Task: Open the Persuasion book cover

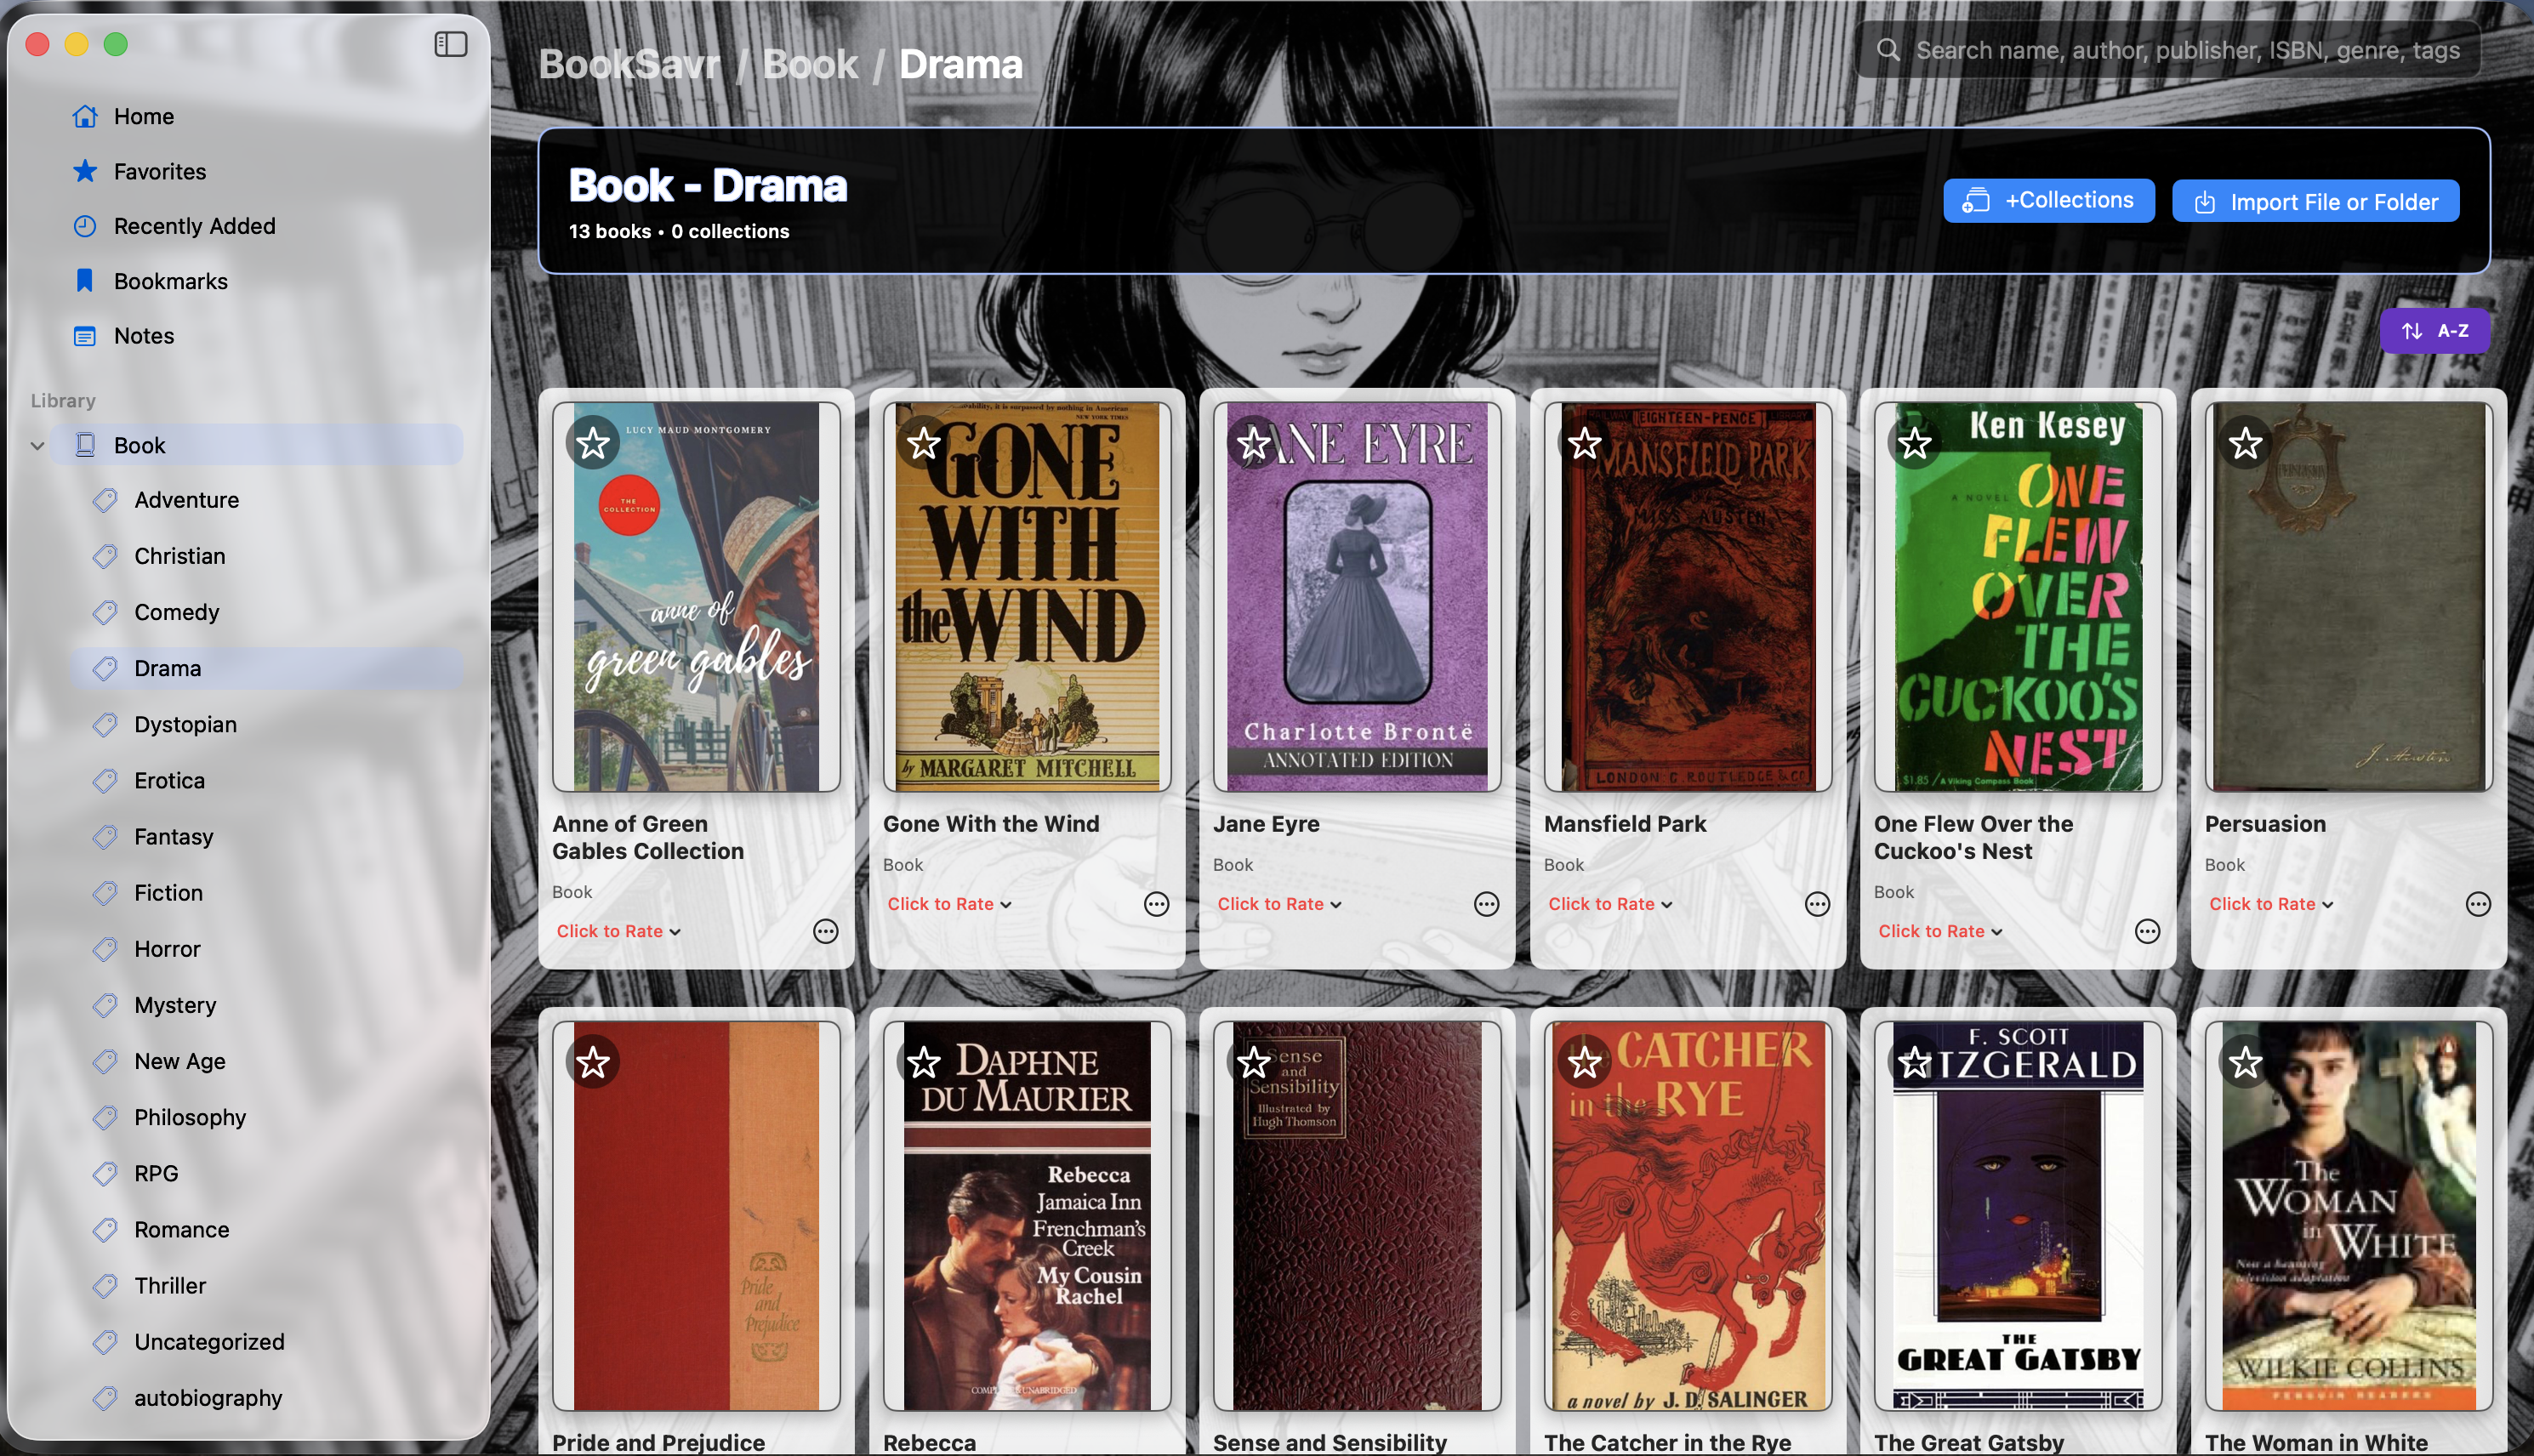Action: 2349,597
